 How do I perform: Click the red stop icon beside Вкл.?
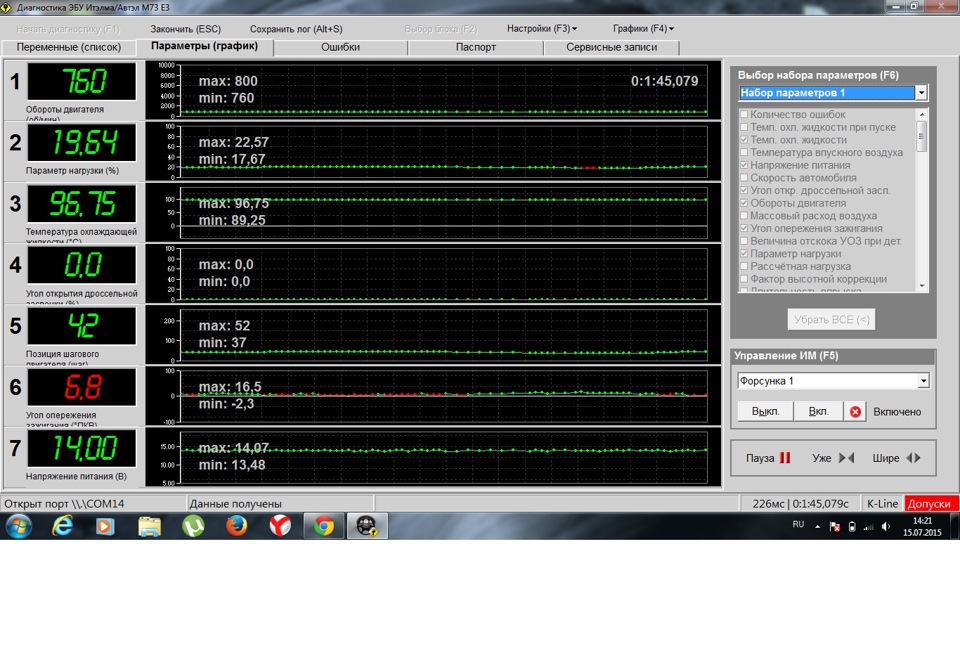pos(855,412)
